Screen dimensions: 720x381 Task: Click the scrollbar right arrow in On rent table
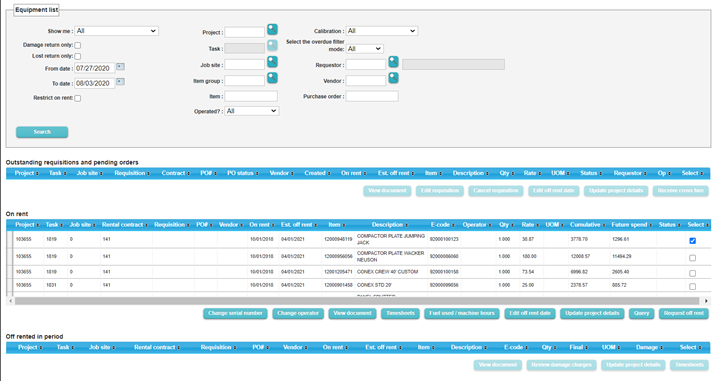click(x=706, y=301)
